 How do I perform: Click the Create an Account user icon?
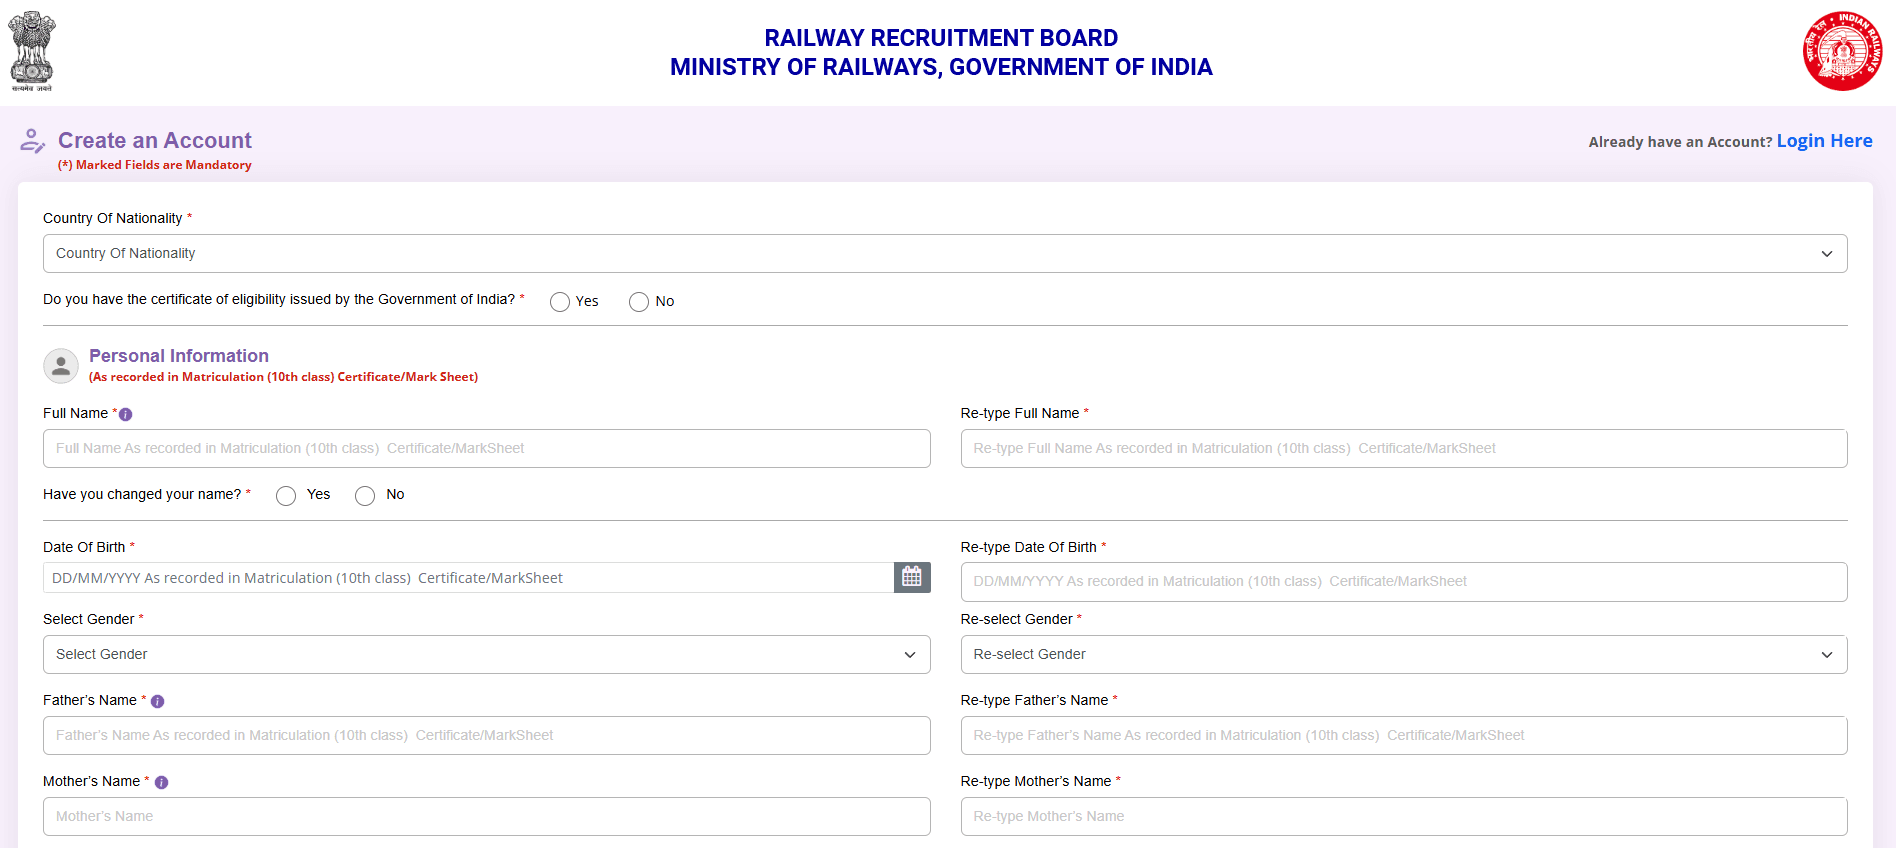[33, 141]
